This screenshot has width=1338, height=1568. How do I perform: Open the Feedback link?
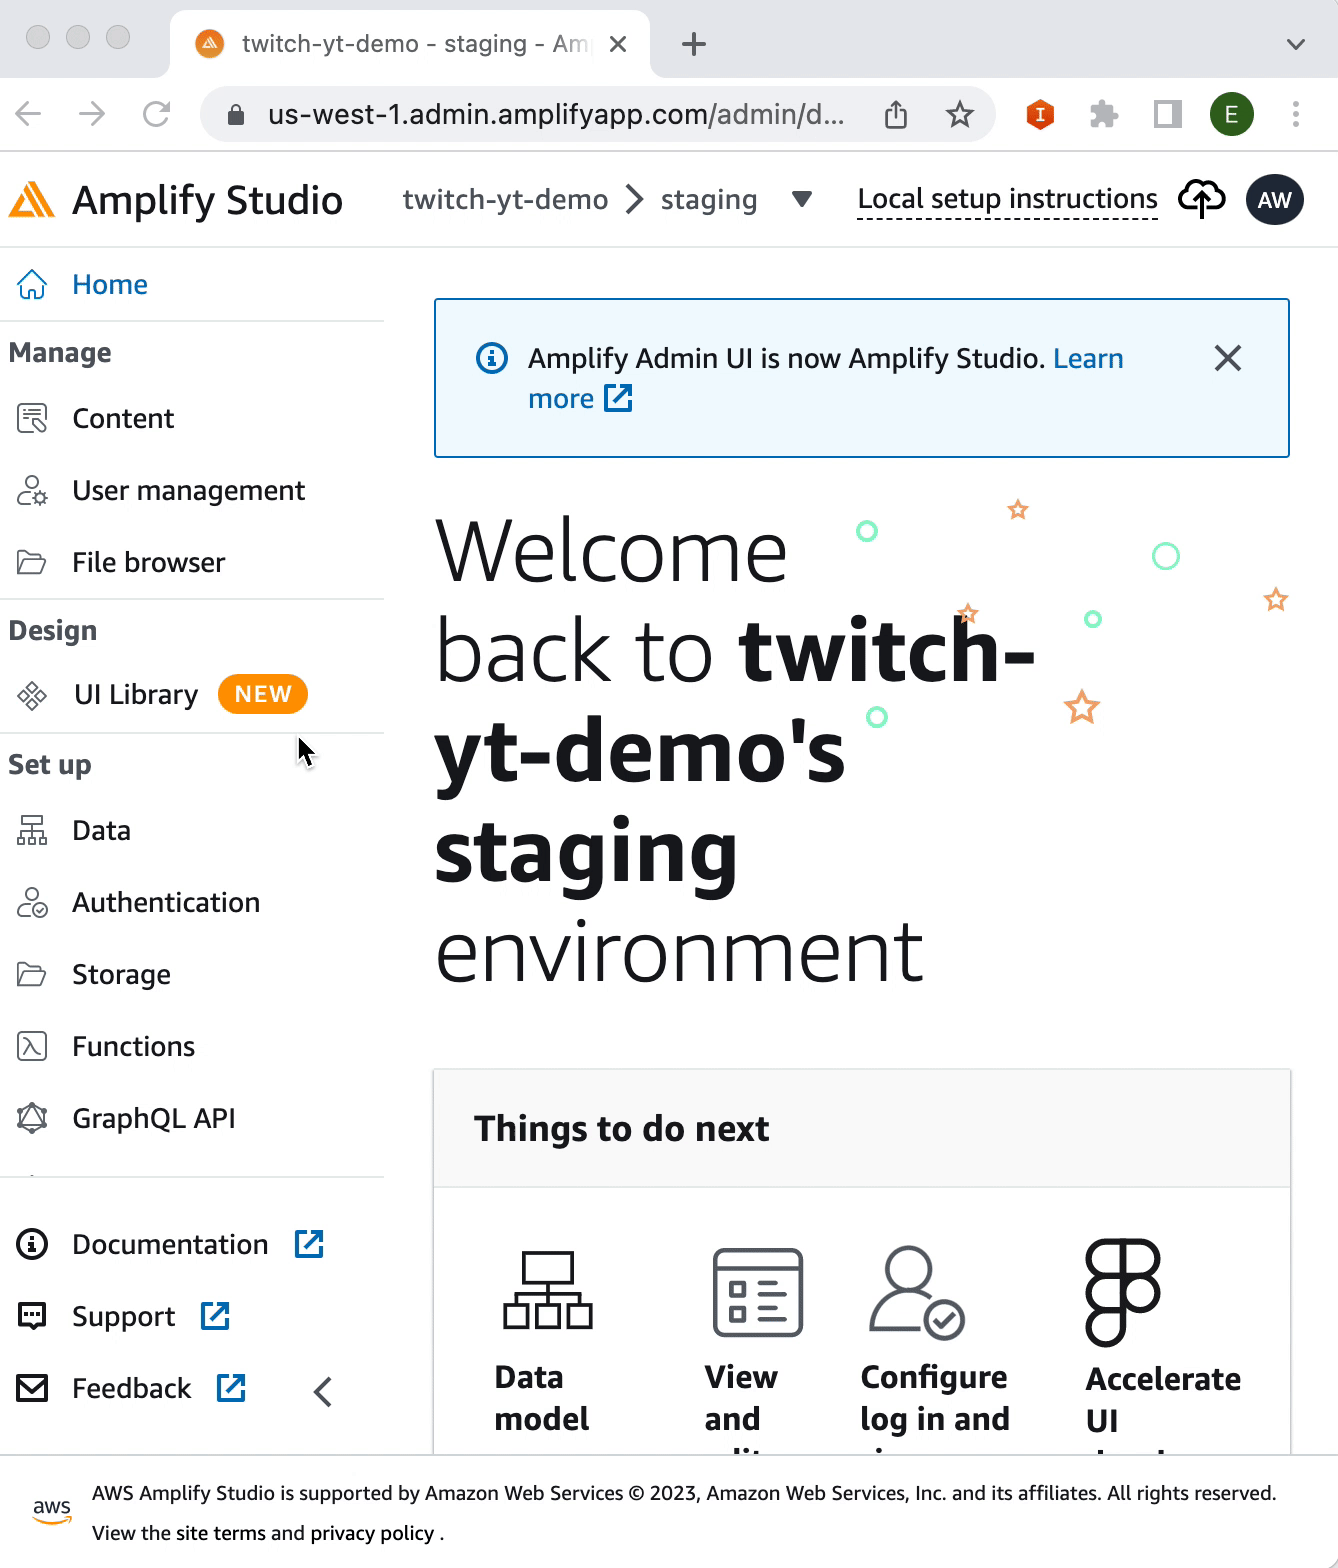pos(131,1389)
